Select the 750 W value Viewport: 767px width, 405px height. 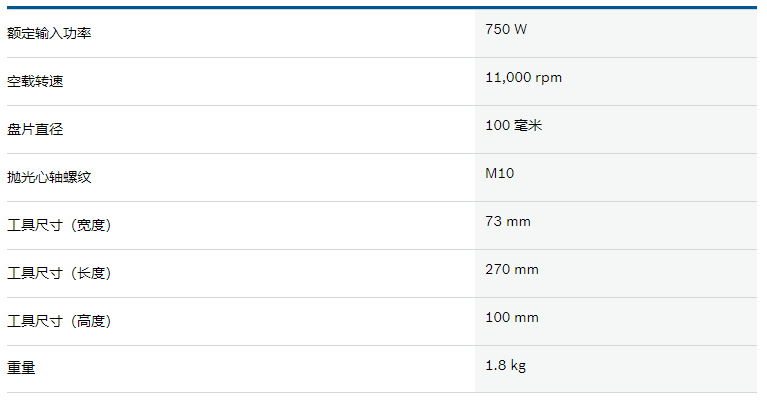tap(506, 29)
